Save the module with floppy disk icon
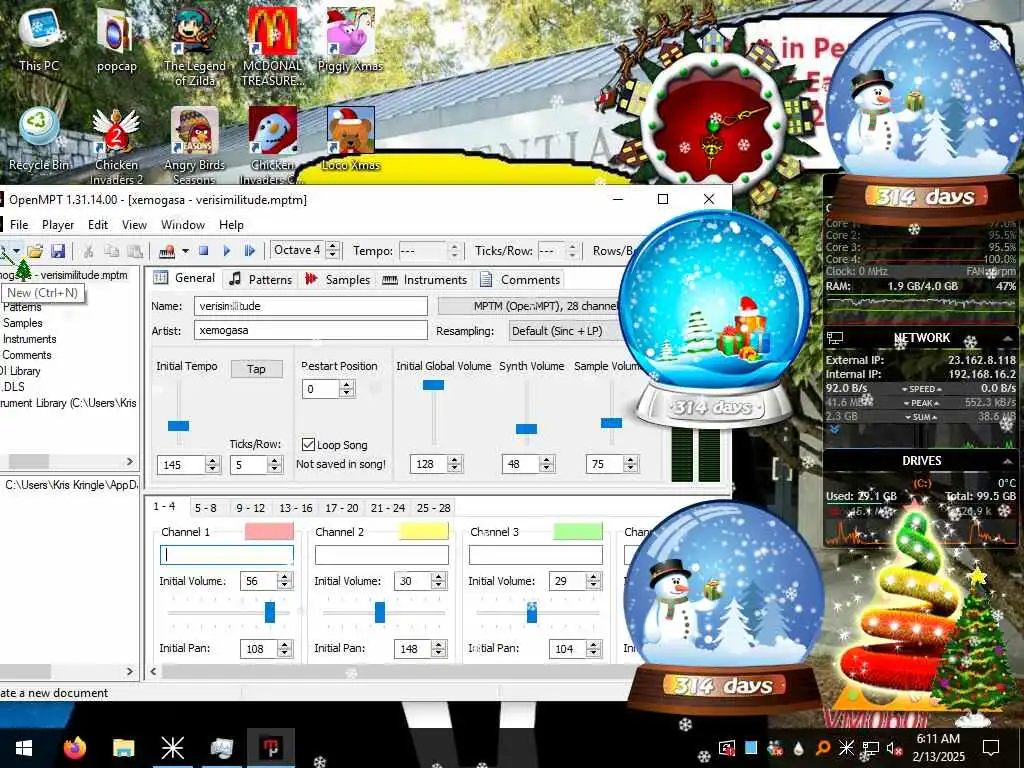1024x768 pixels. 57,251
